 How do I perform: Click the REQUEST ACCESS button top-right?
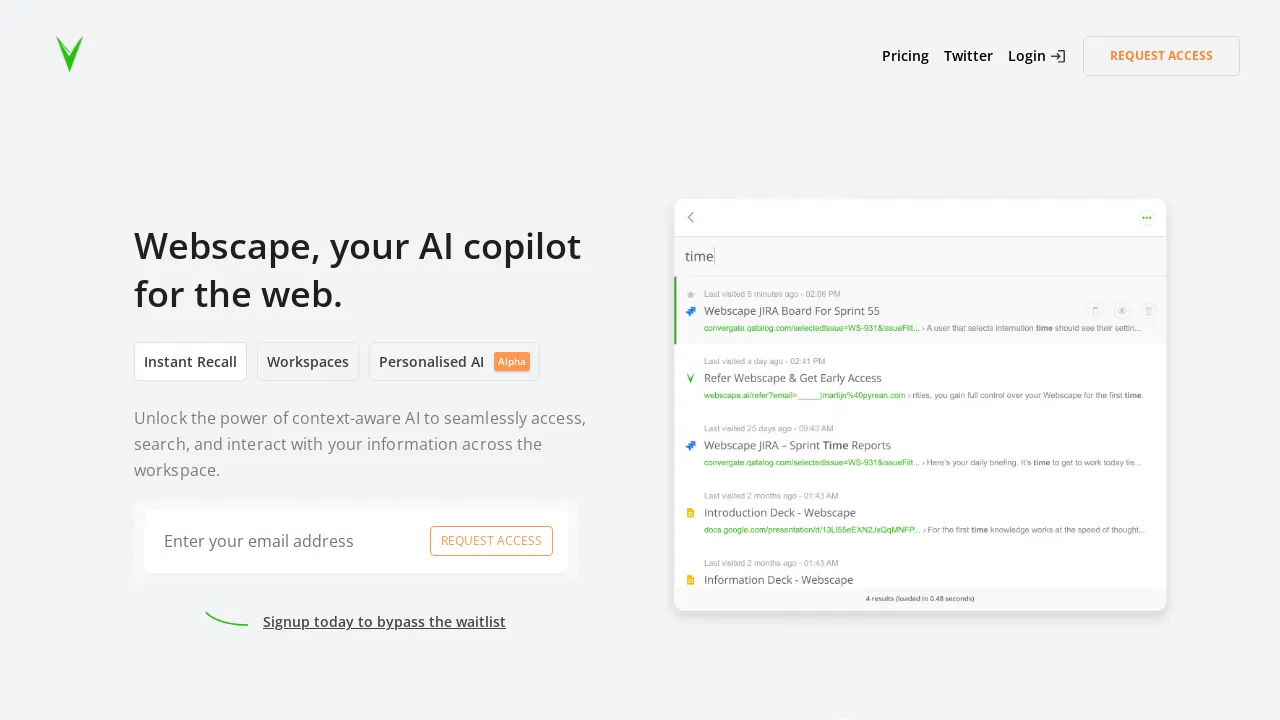click(x=1161, y=56)
